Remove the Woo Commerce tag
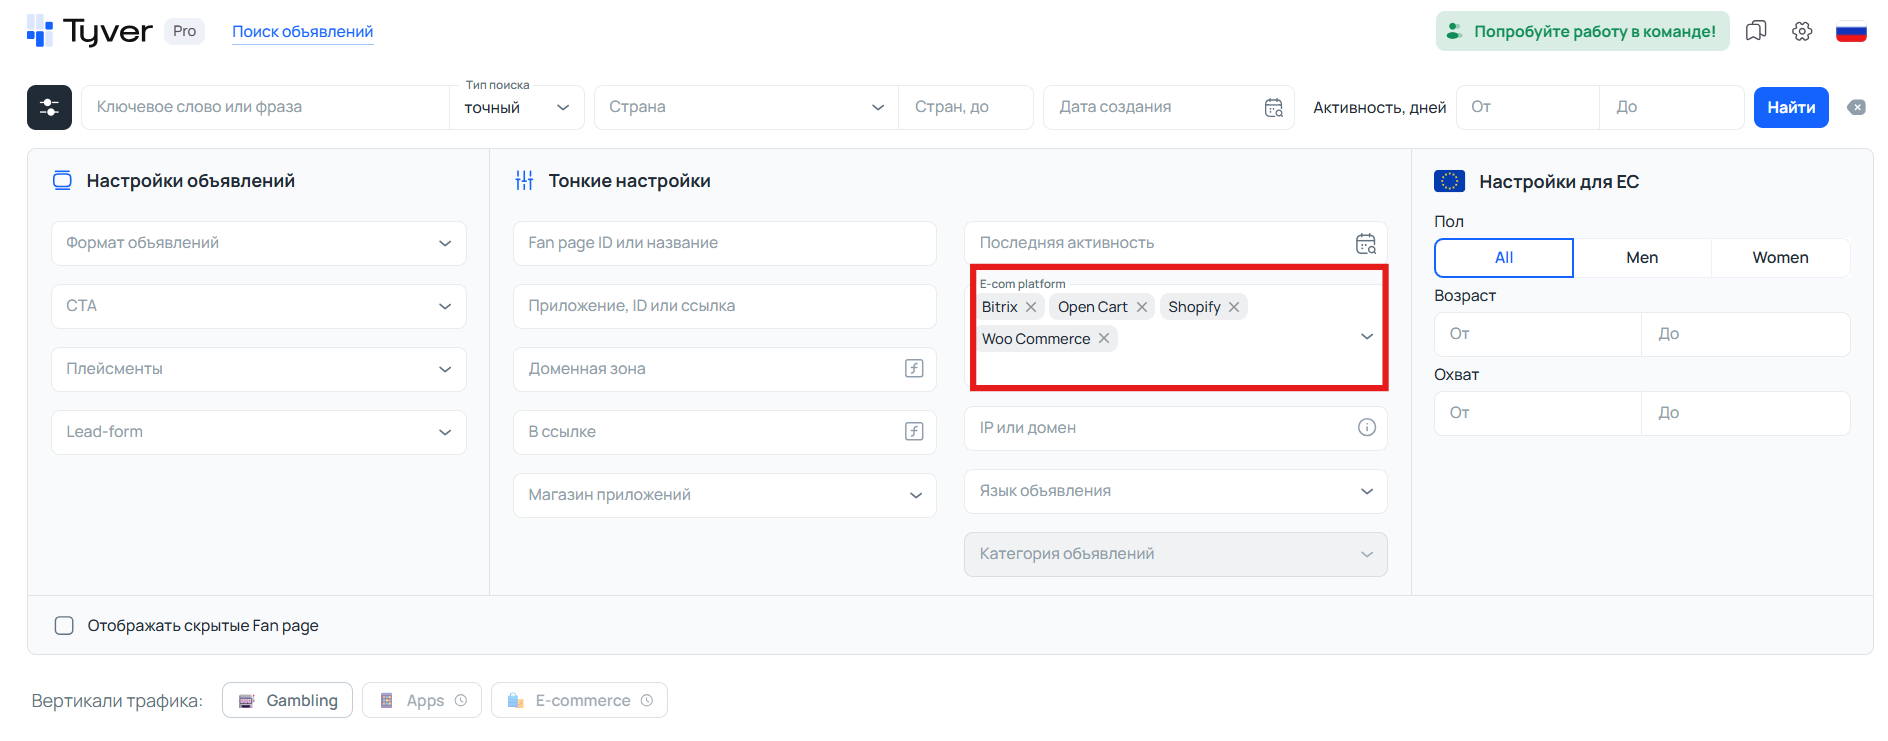The image size is (1888, 741). pos(1104,338)
